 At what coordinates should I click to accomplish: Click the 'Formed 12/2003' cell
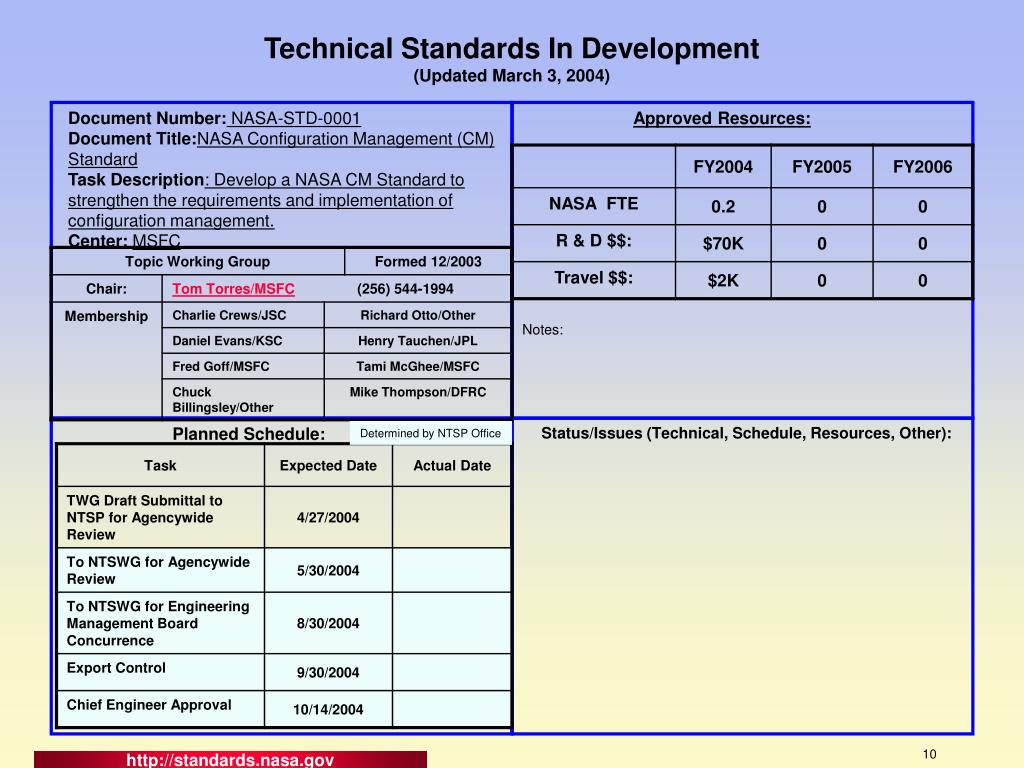click(428, 262)
